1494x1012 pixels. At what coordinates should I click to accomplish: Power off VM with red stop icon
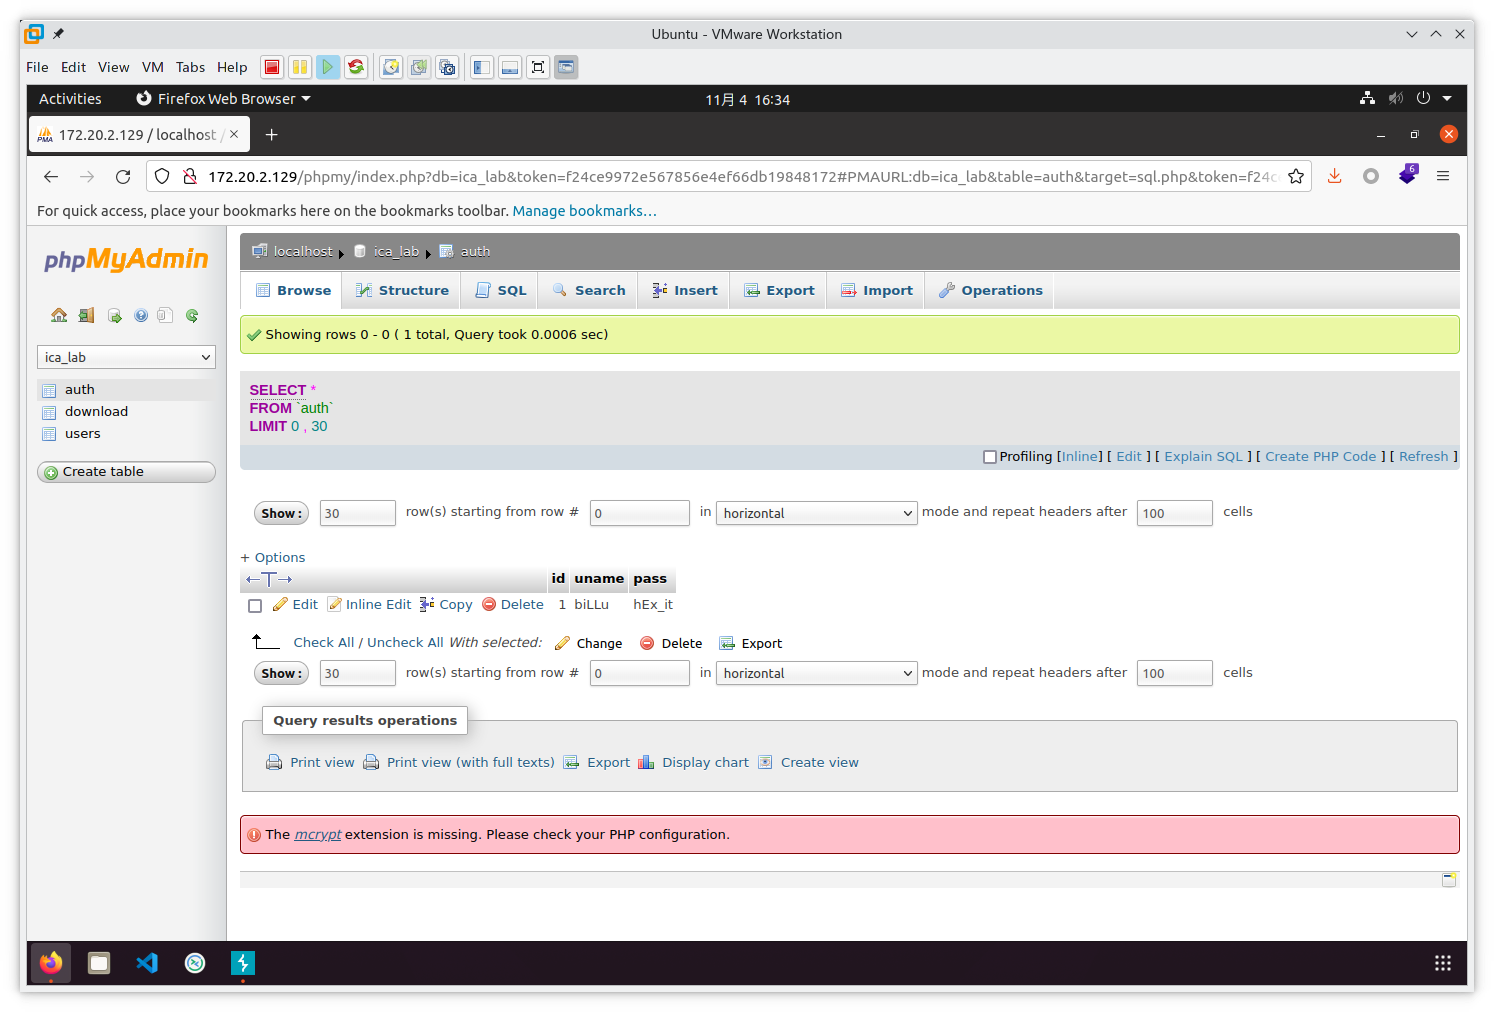coord(271,67)
